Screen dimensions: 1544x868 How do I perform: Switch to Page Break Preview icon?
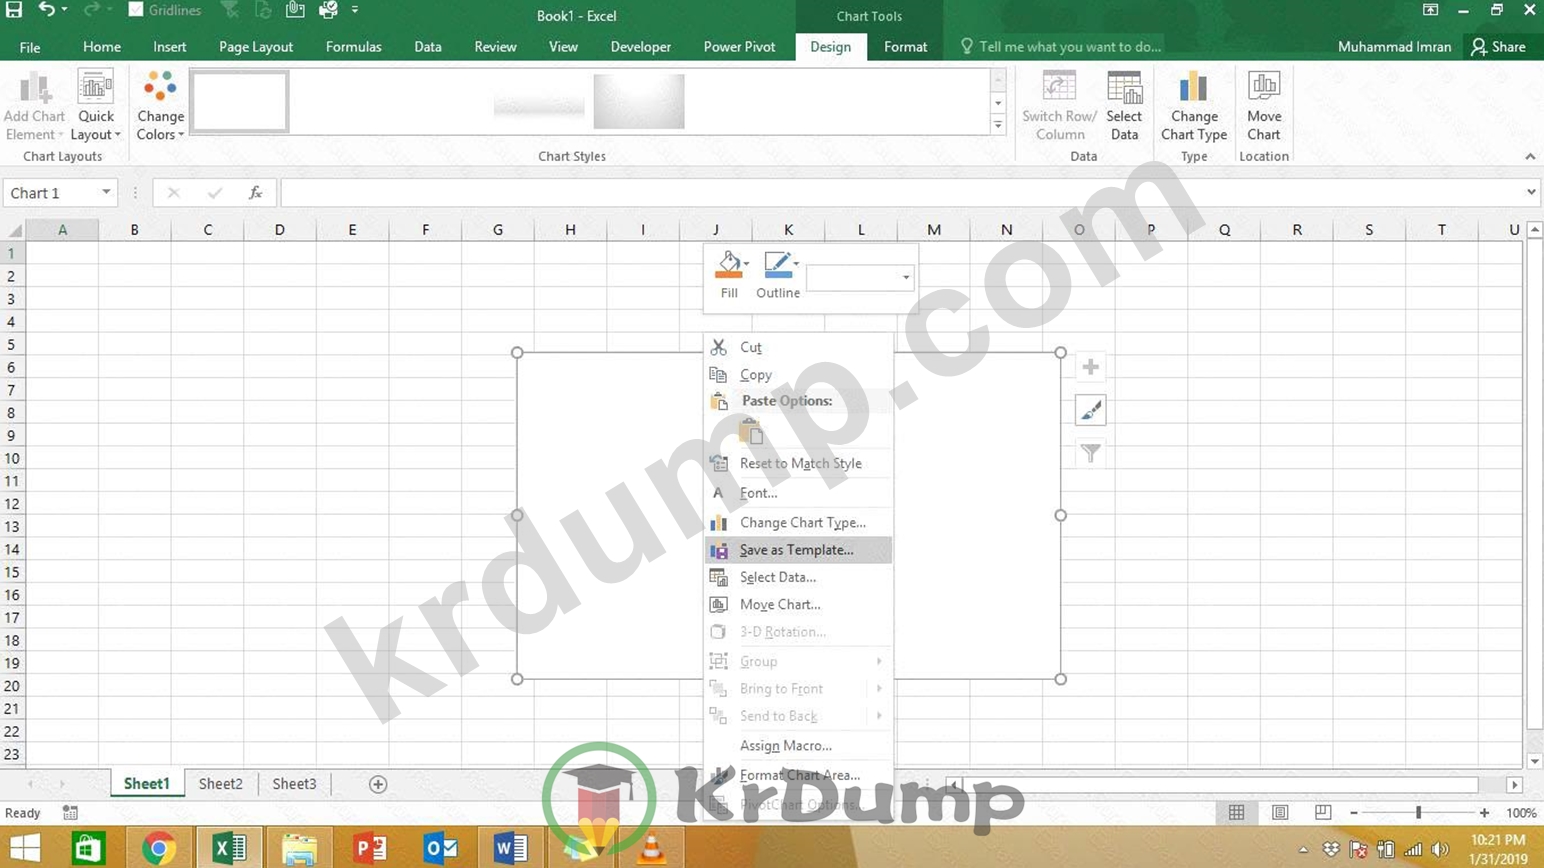[1323, 813]
